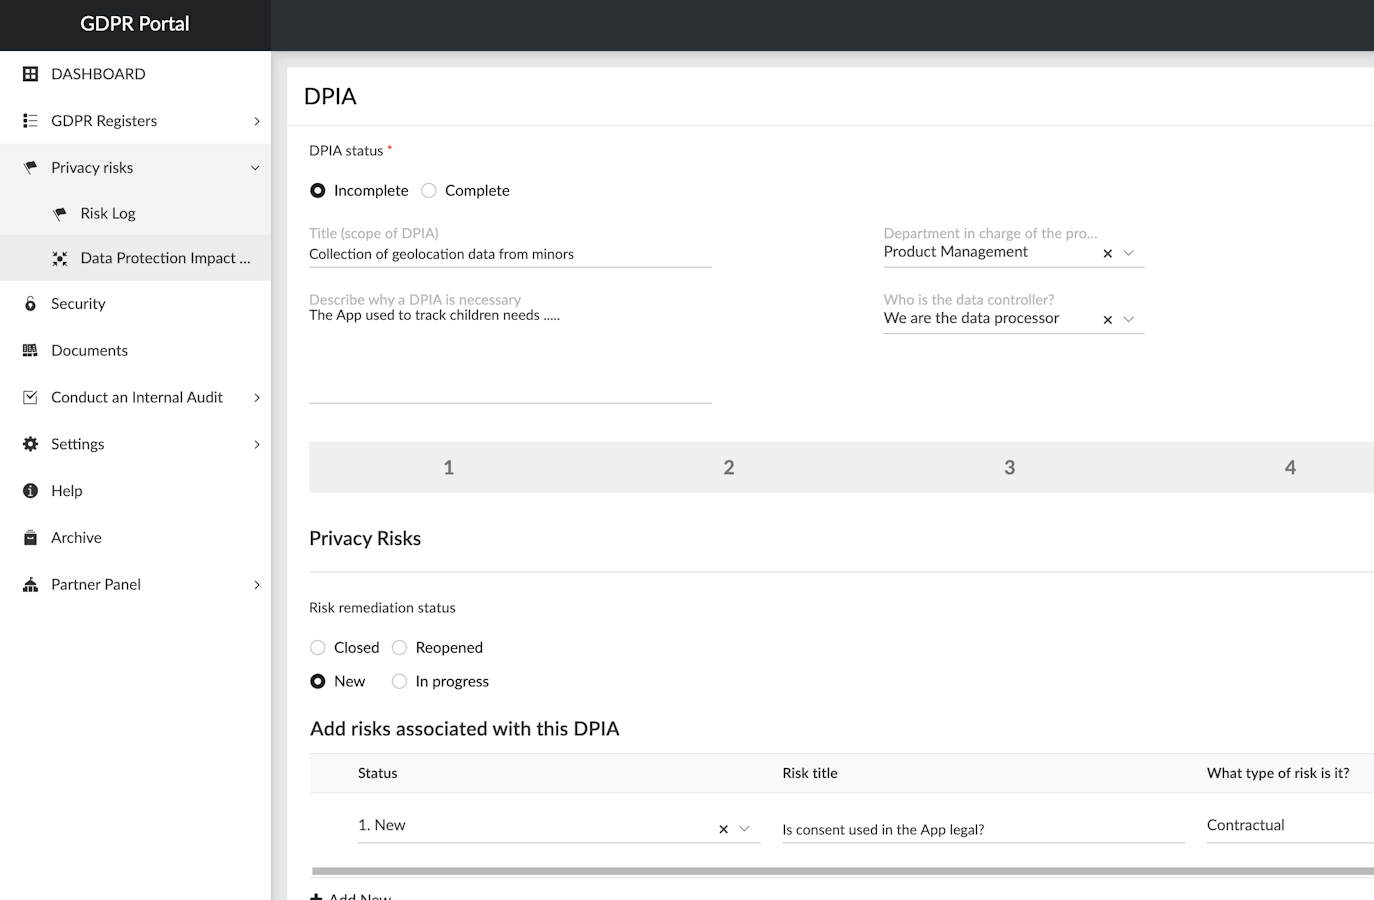Screen dimensions: 1374x900
Task: Open the data controller dropdown arrow
Action: click(x=1129, y=319)
